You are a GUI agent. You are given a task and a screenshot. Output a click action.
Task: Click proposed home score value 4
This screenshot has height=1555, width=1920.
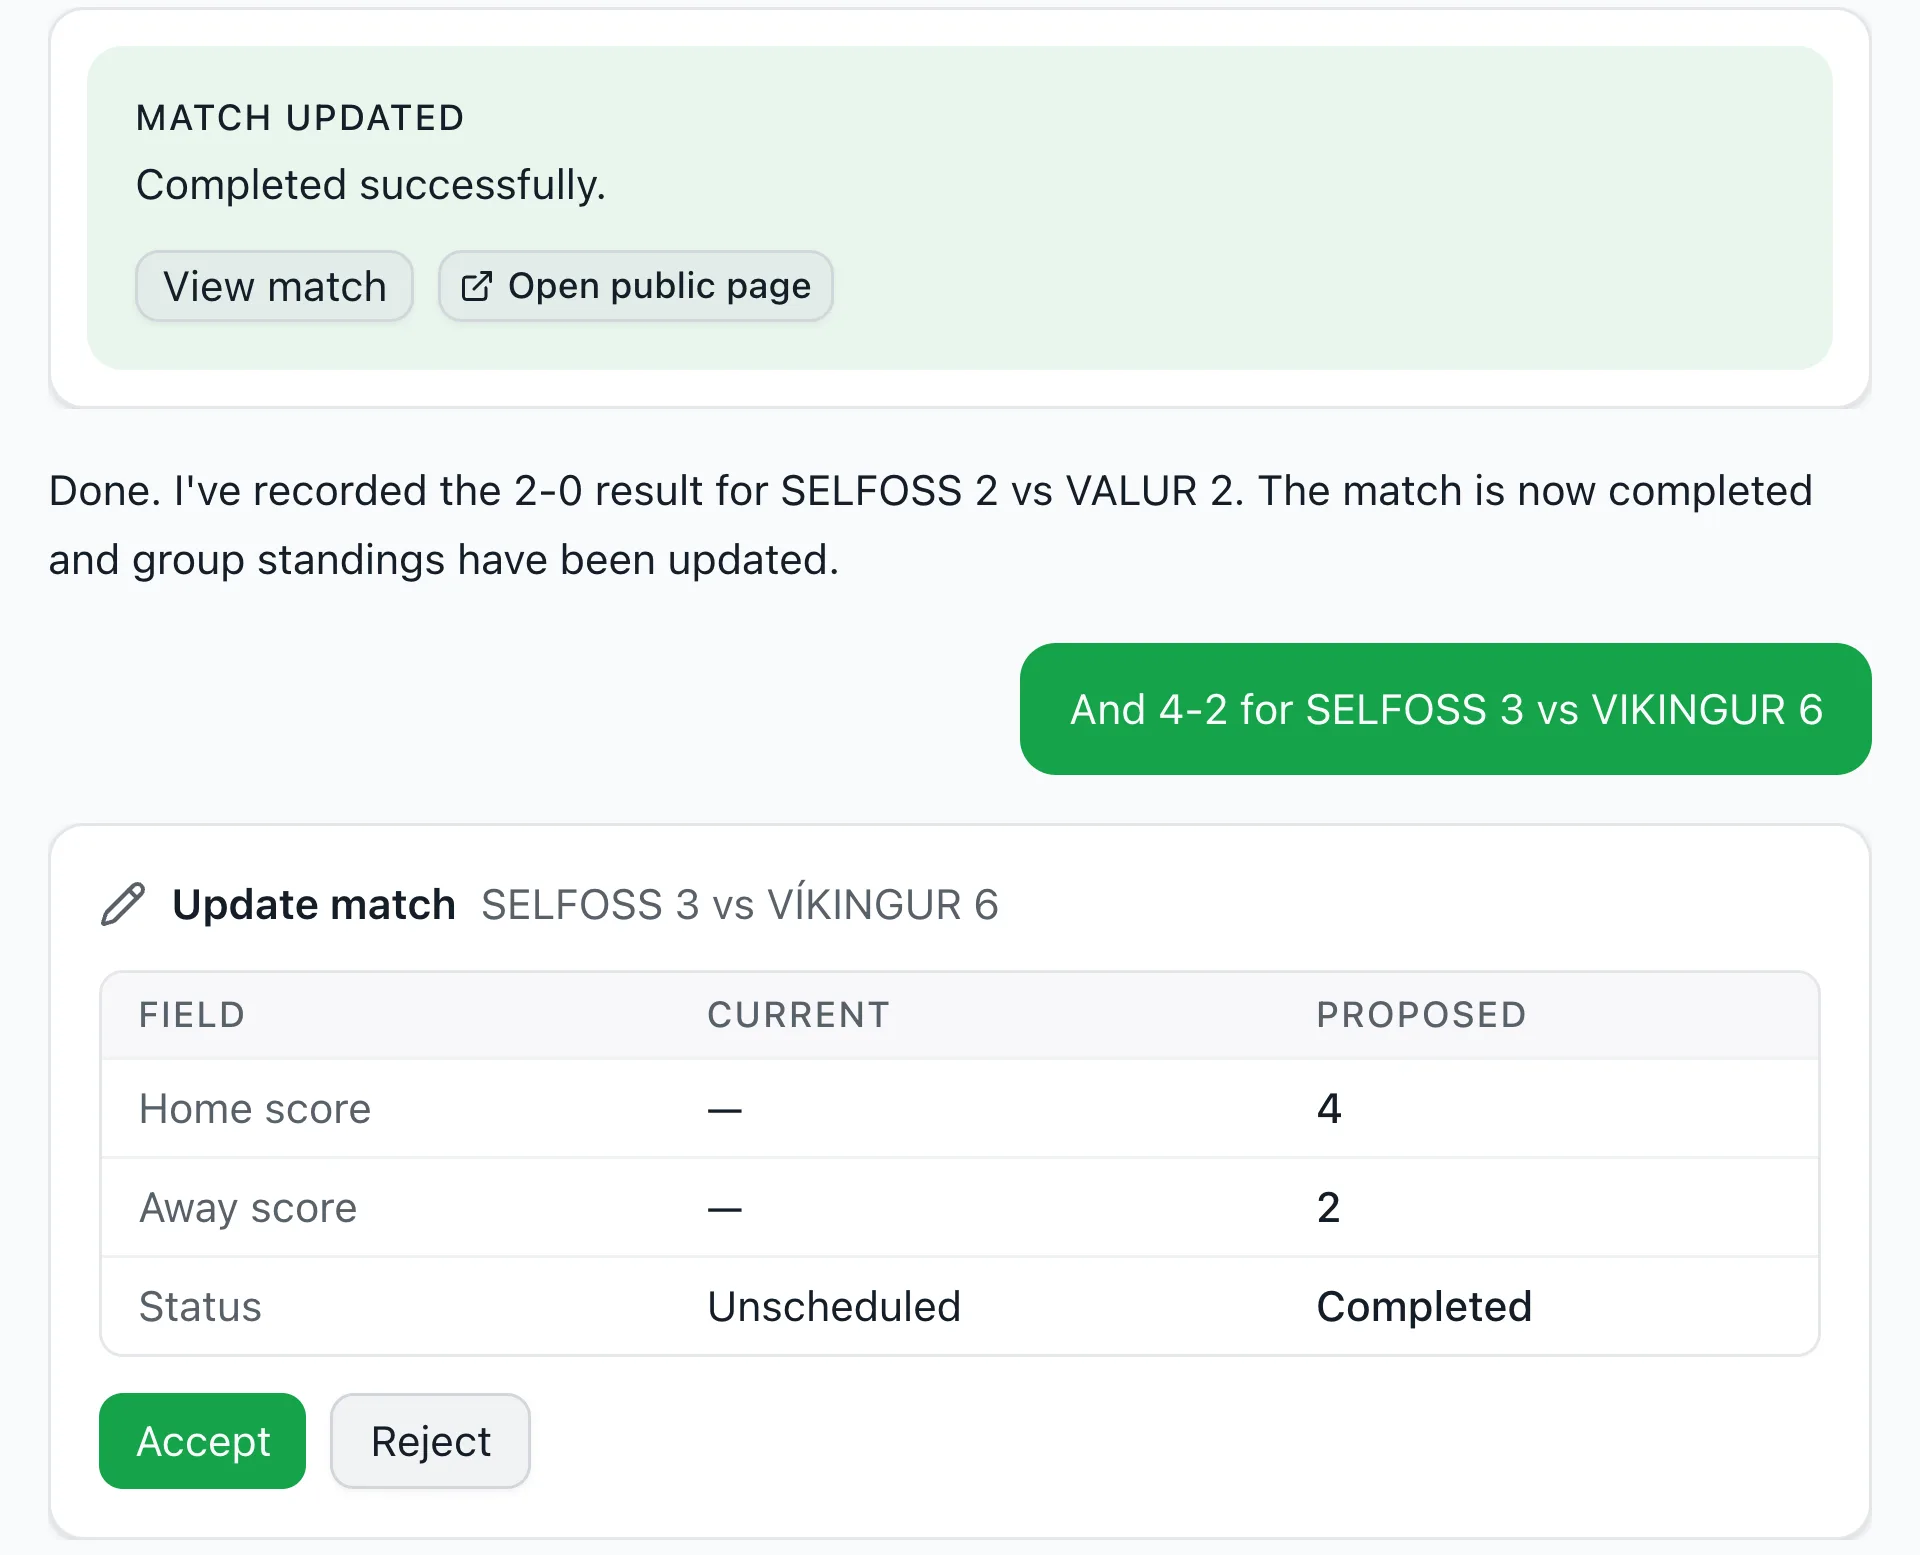[x=1329, y=1109]
